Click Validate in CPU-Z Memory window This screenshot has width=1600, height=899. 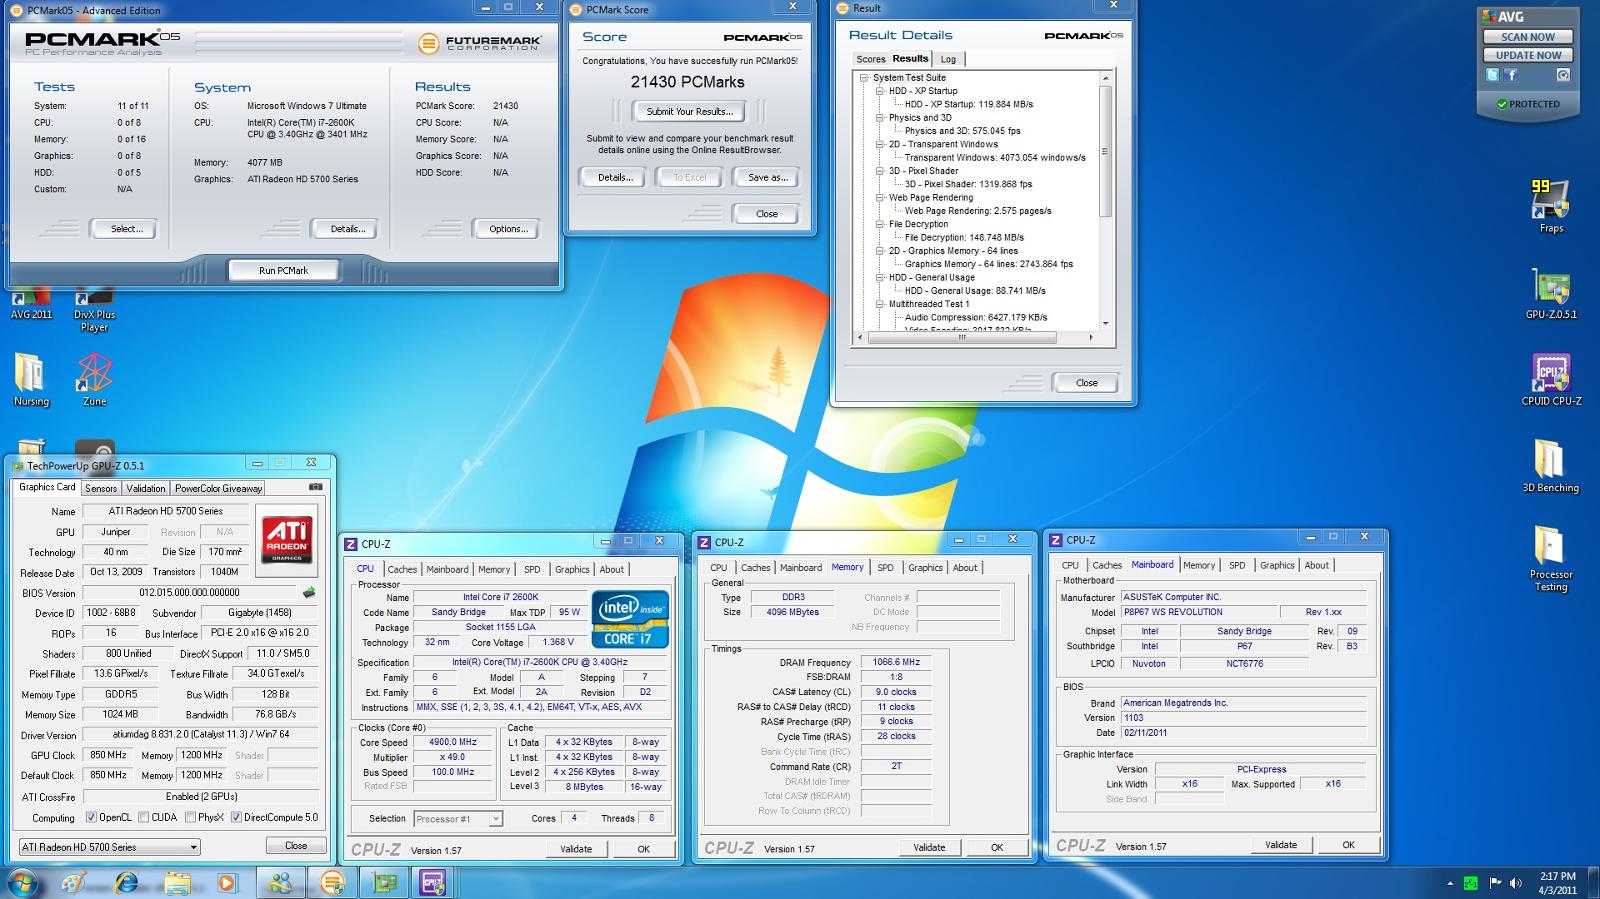point(929,847)
